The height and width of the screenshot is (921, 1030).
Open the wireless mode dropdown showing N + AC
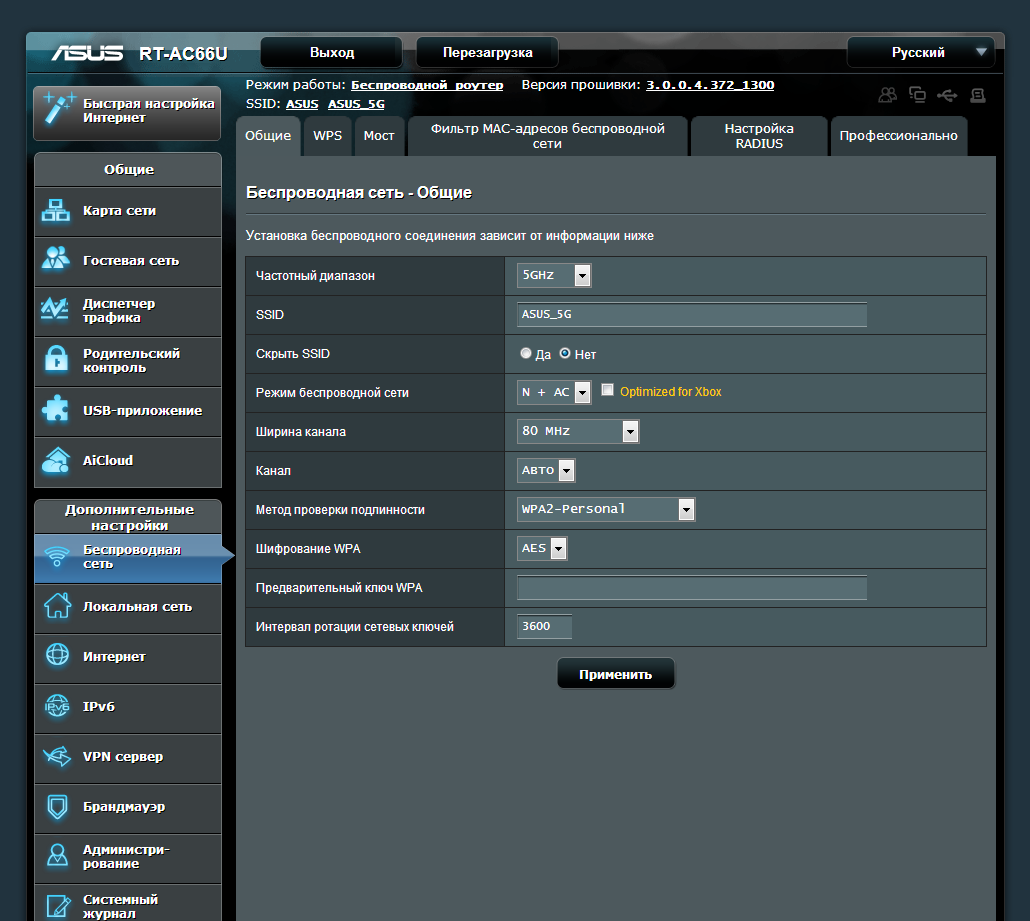pyautogui.click(x=554, y=392)
